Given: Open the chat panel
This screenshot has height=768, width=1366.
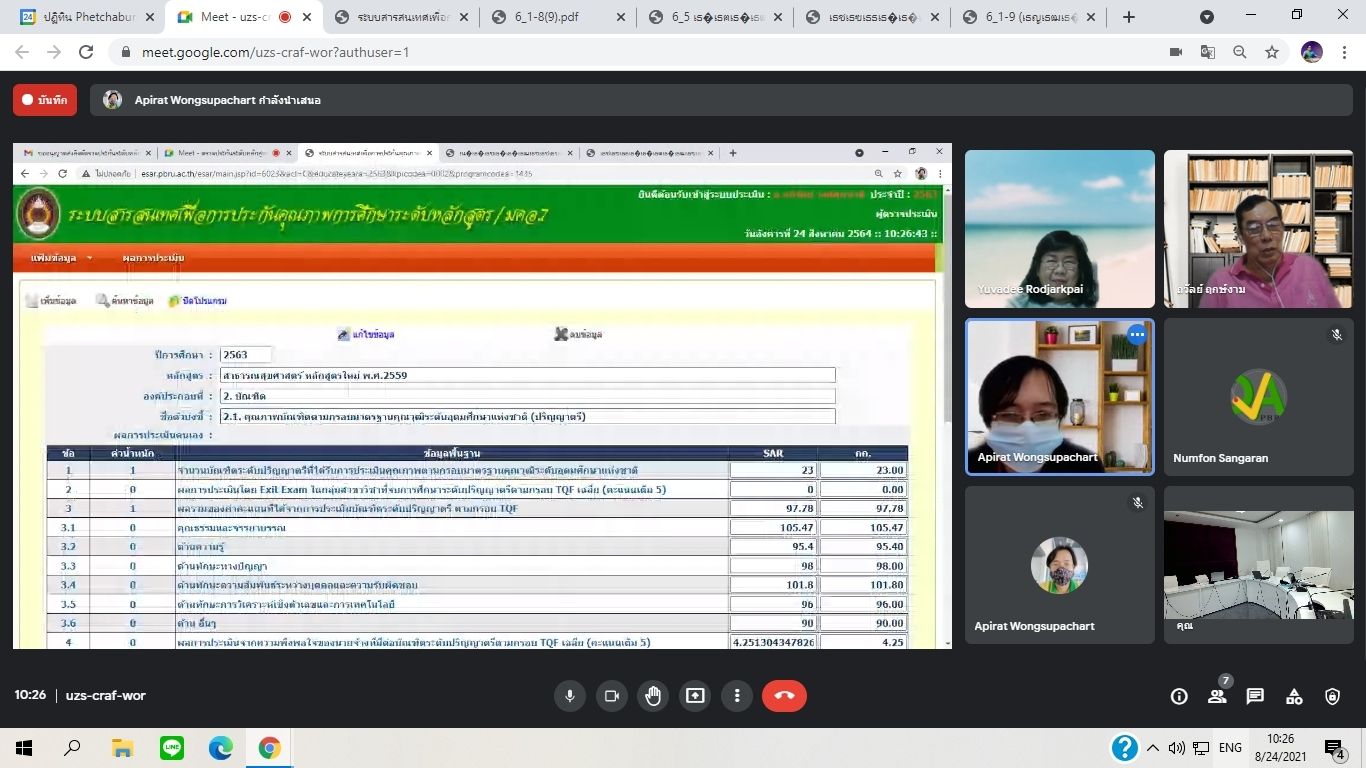Looking at the screenshot, I should pos(1255,697).
